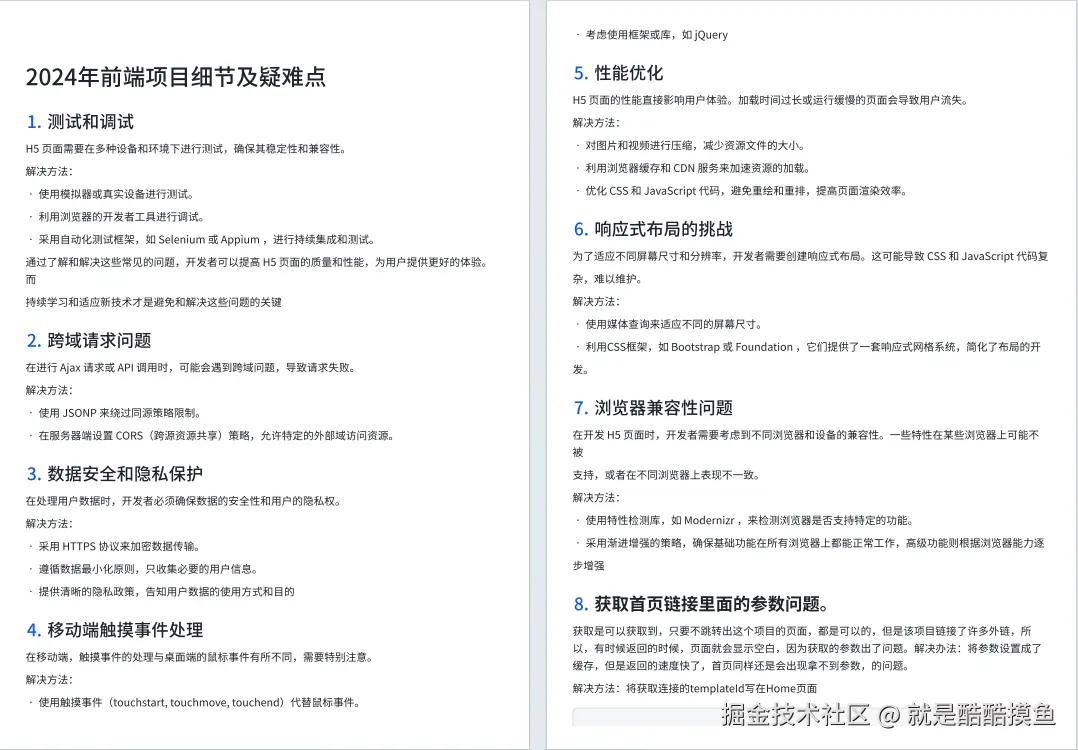Viewport: 1078px width, 750px height.
Task: Select heading "3. 数据安全和隐私保护"
Action: [x=114, y=474]
